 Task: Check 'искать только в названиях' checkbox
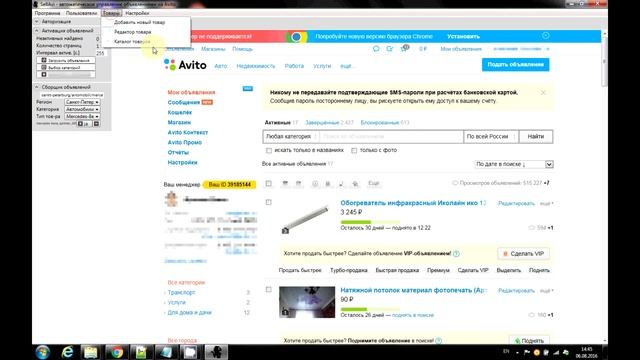click(x=269, y=151)
